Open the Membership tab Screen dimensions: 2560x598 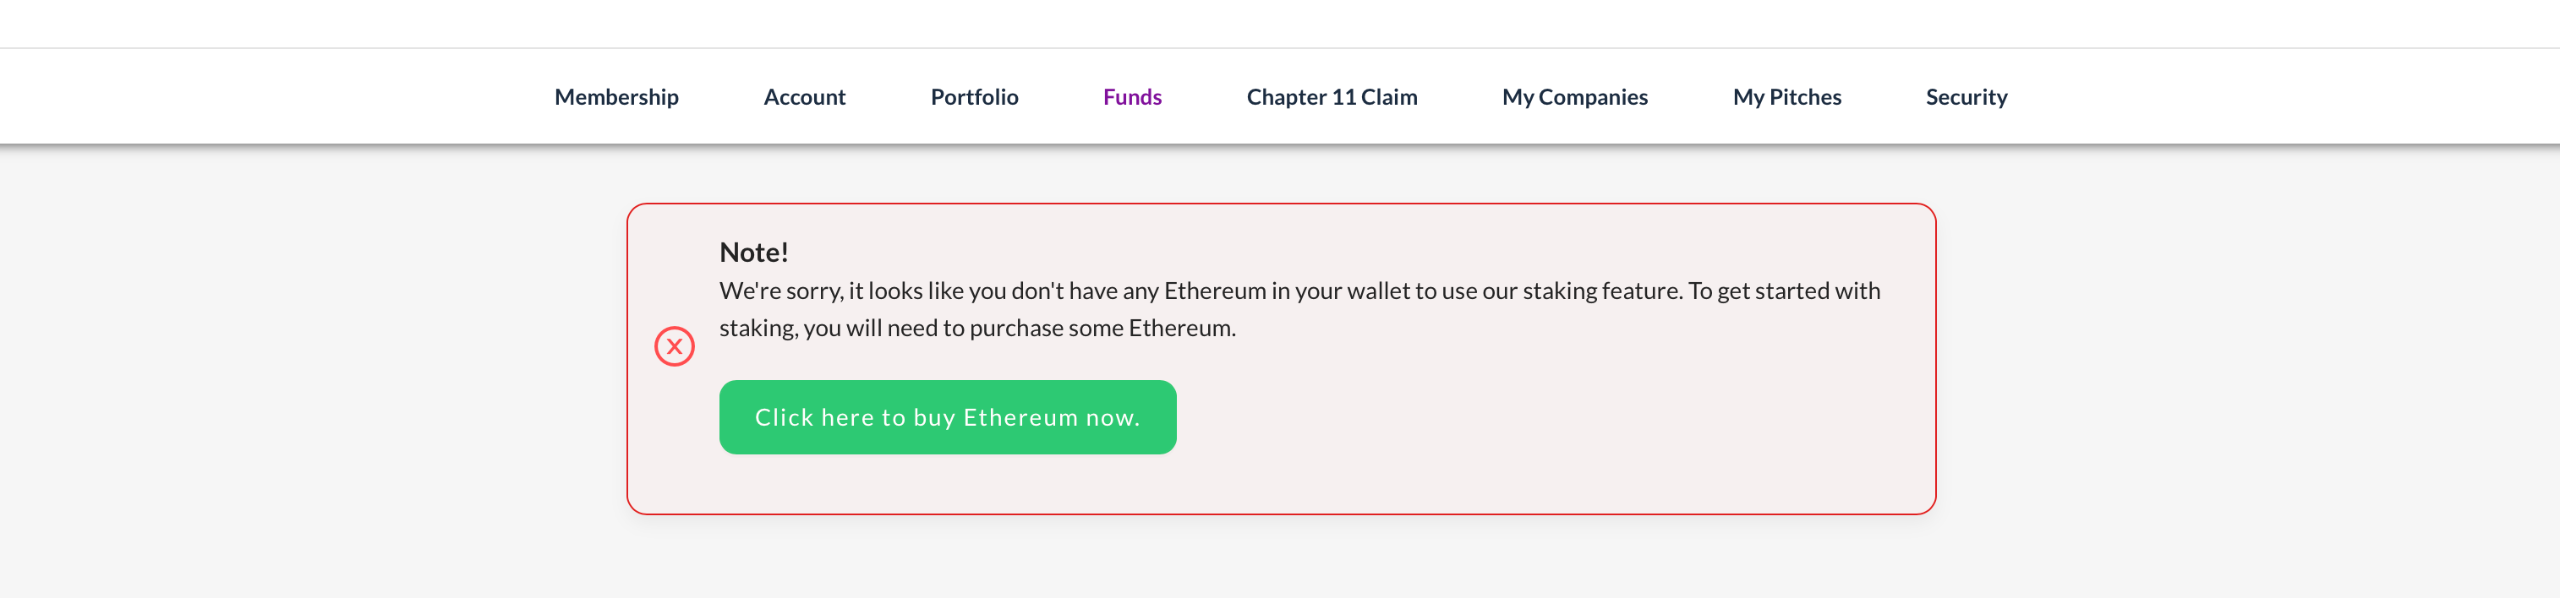[616, 97]
